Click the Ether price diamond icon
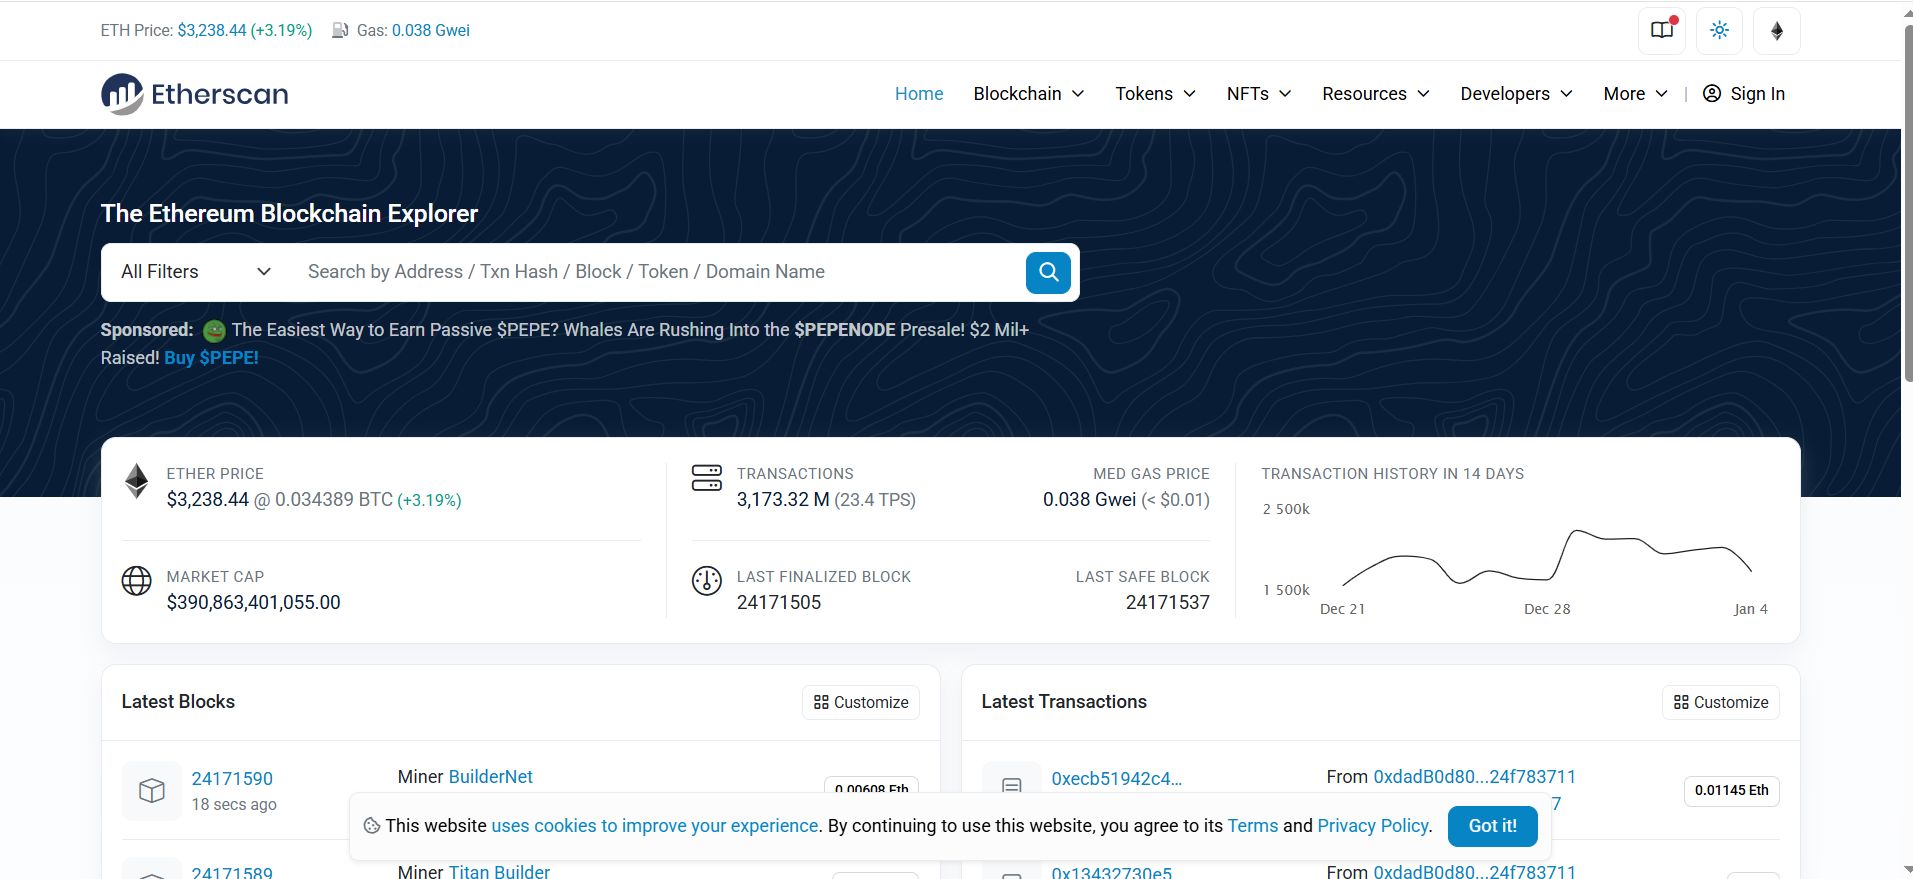Image resolution: width=1913 pixels, height=879 pixels. [137, 481]
